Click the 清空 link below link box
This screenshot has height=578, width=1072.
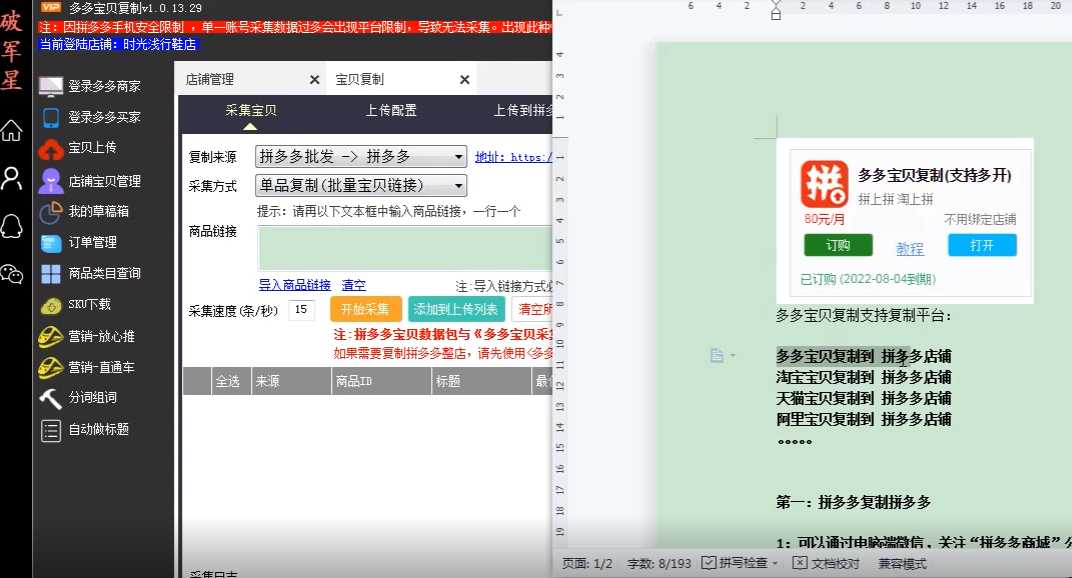[x=353, y=285]
